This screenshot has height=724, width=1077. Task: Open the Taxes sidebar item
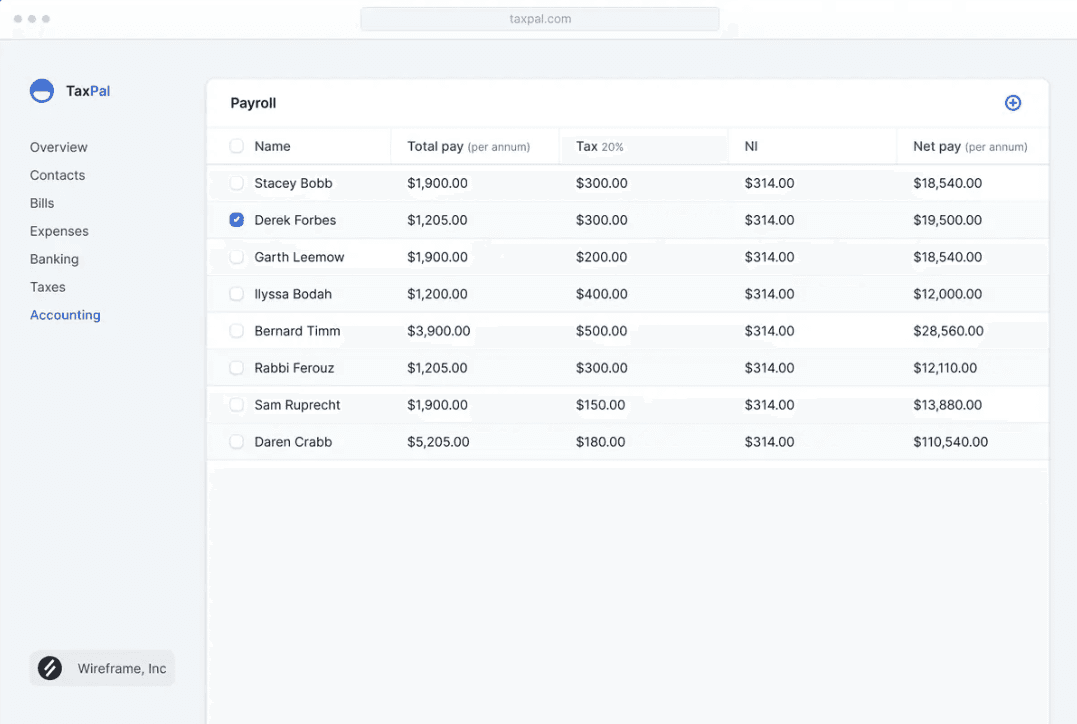[48, 287]
